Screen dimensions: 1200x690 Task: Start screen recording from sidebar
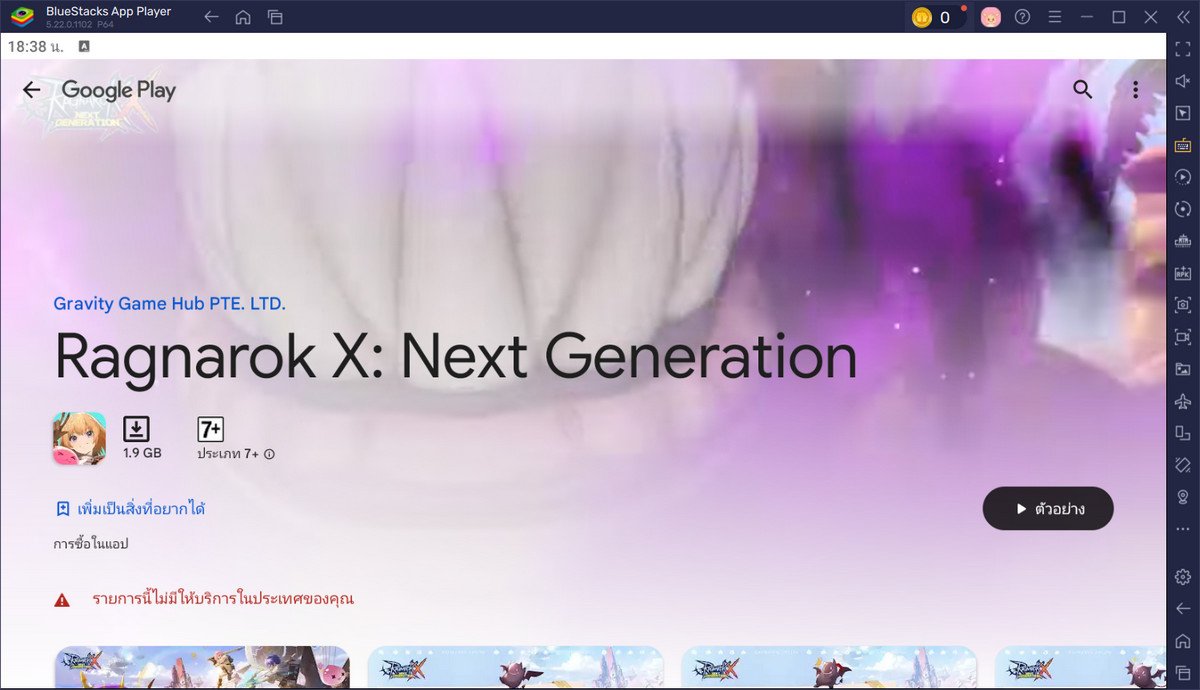[1183, 337]
